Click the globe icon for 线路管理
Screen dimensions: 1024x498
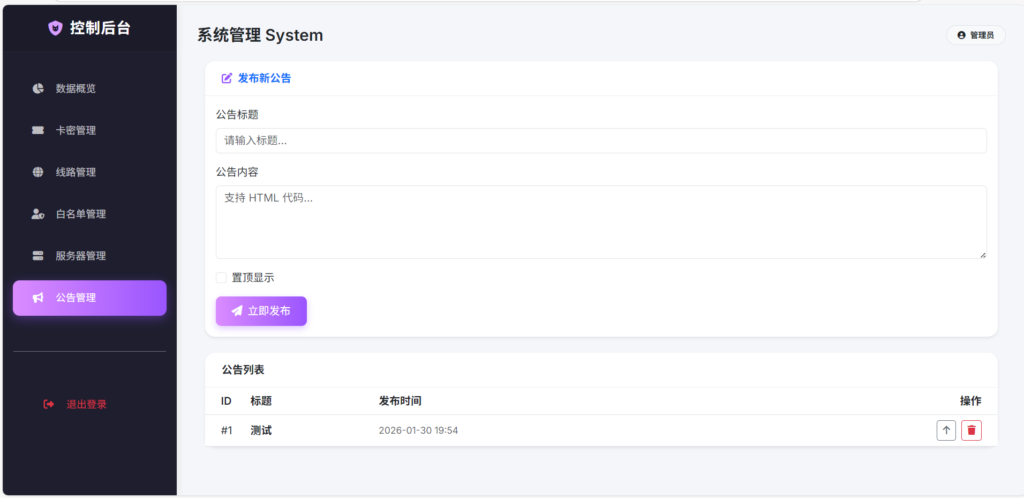tap(38, 172)
